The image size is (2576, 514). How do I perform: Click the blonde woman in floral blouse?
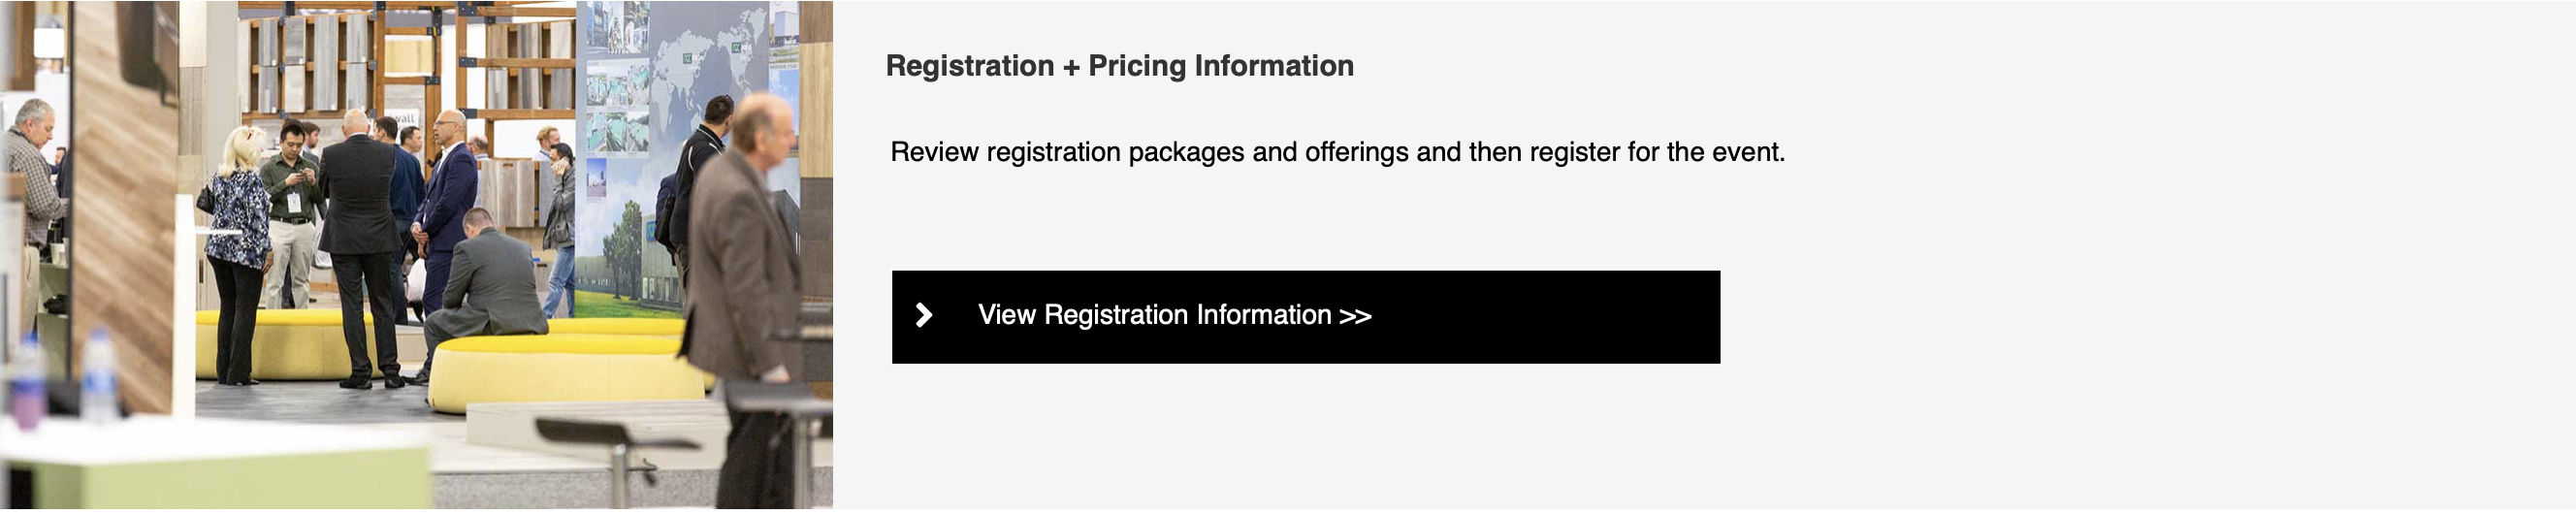pos(238,255)
